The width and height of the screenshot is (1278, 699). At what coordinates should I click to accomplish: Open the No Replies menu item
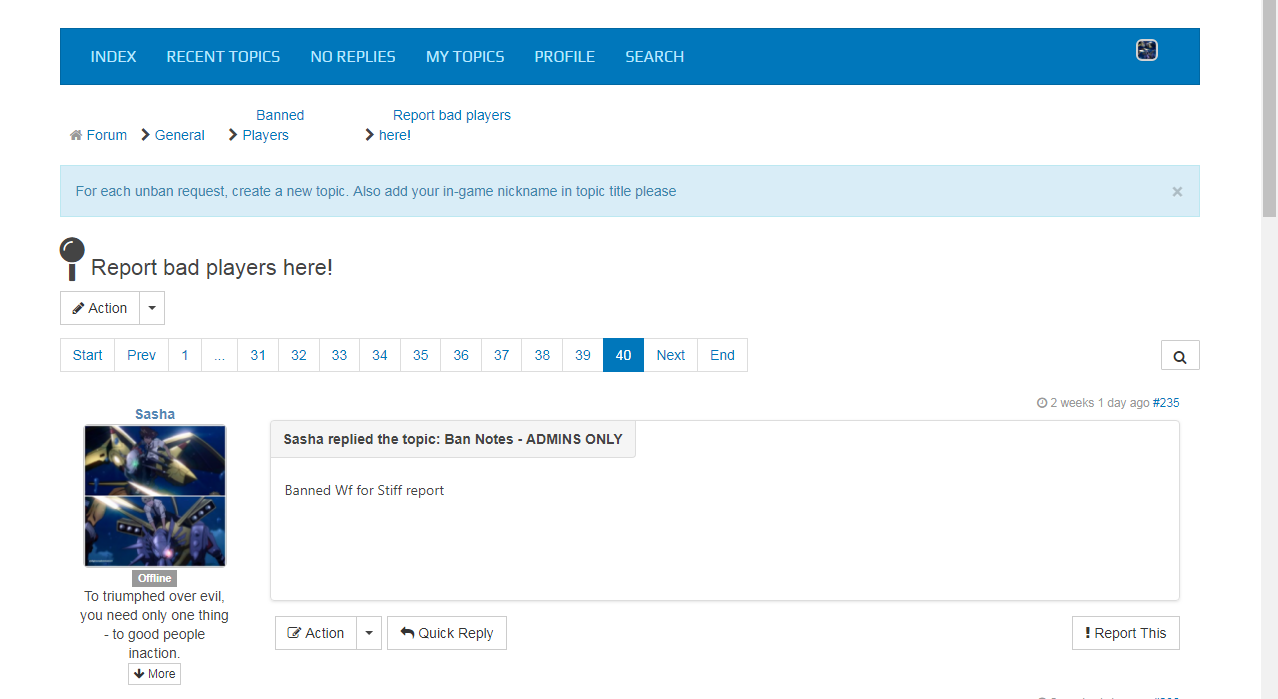[352, 57]
